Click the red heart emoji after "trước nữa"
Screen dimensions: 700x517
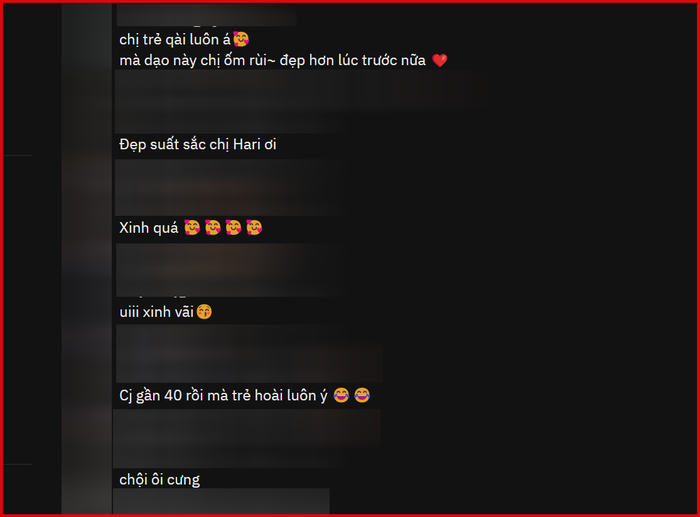pyautogui.click(x=440, y=60)
